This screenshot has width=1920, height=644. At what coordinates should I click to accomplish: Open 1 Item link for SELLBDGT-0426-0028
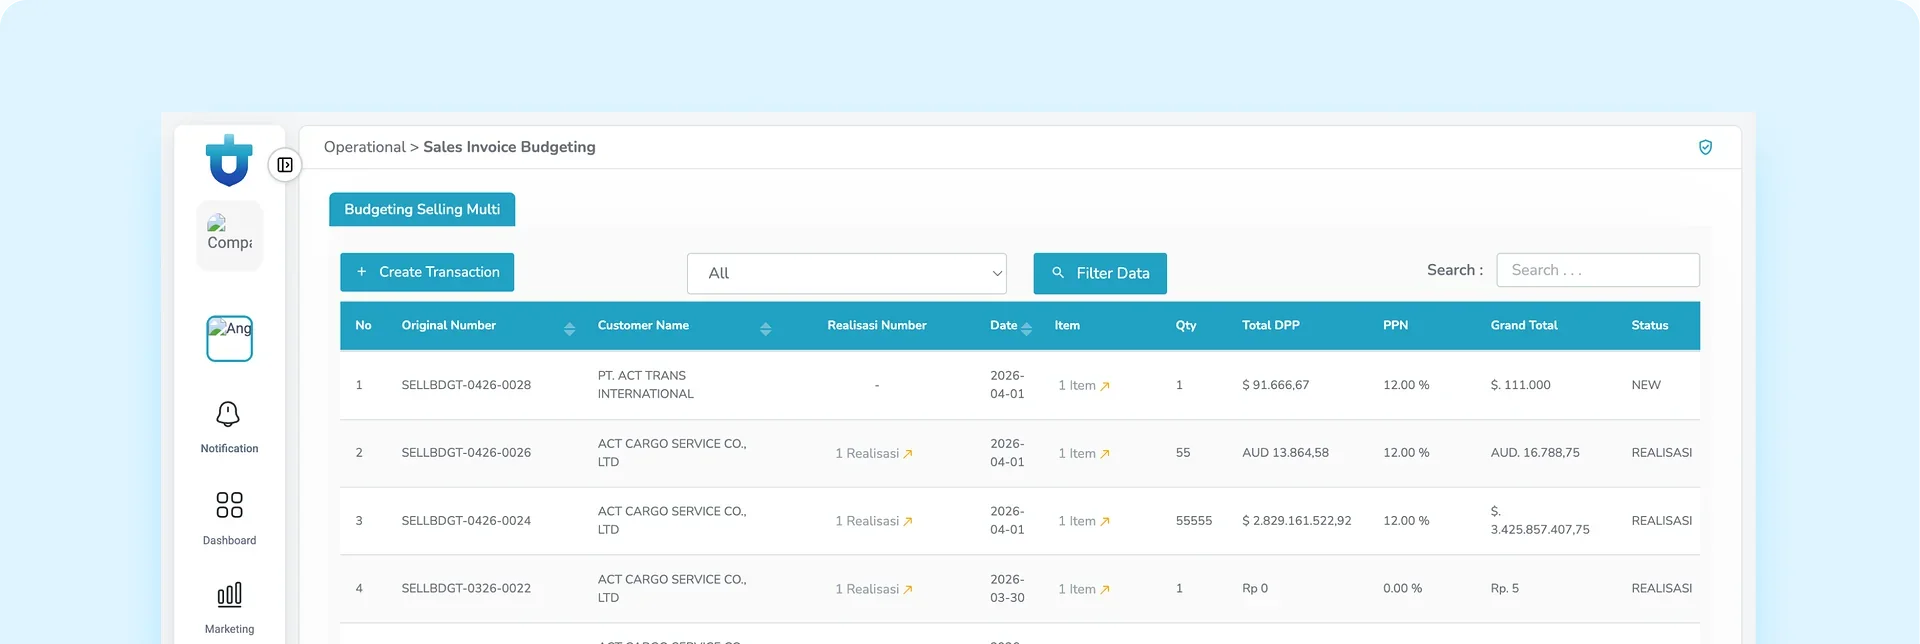pos(1084,385)
